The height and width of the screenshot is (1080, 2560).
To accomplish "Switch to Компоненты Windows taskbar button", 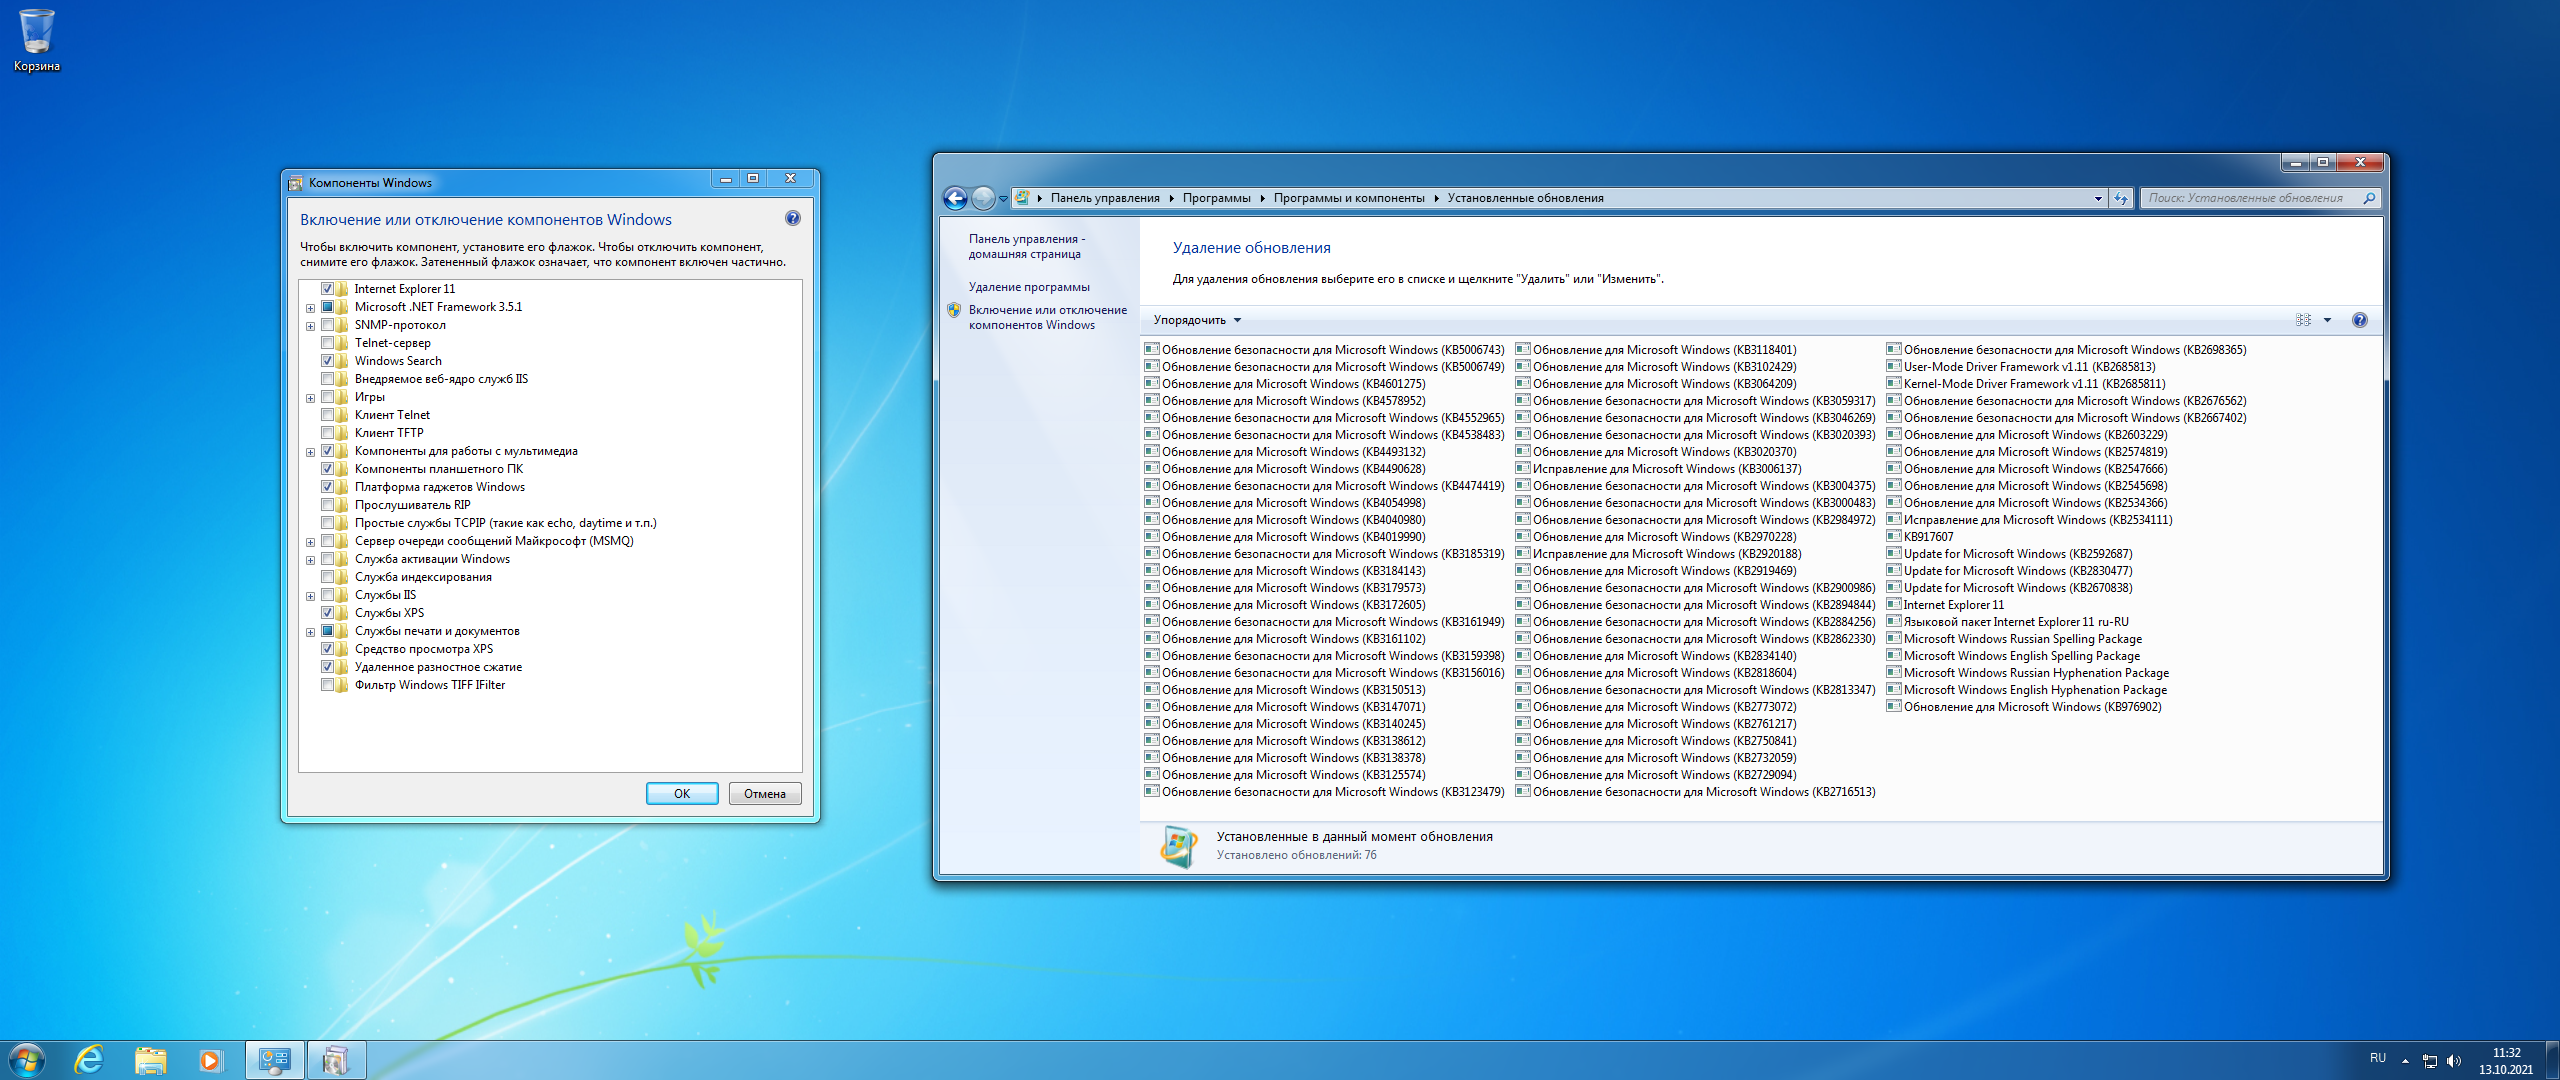I will [x=336, y=1060].
